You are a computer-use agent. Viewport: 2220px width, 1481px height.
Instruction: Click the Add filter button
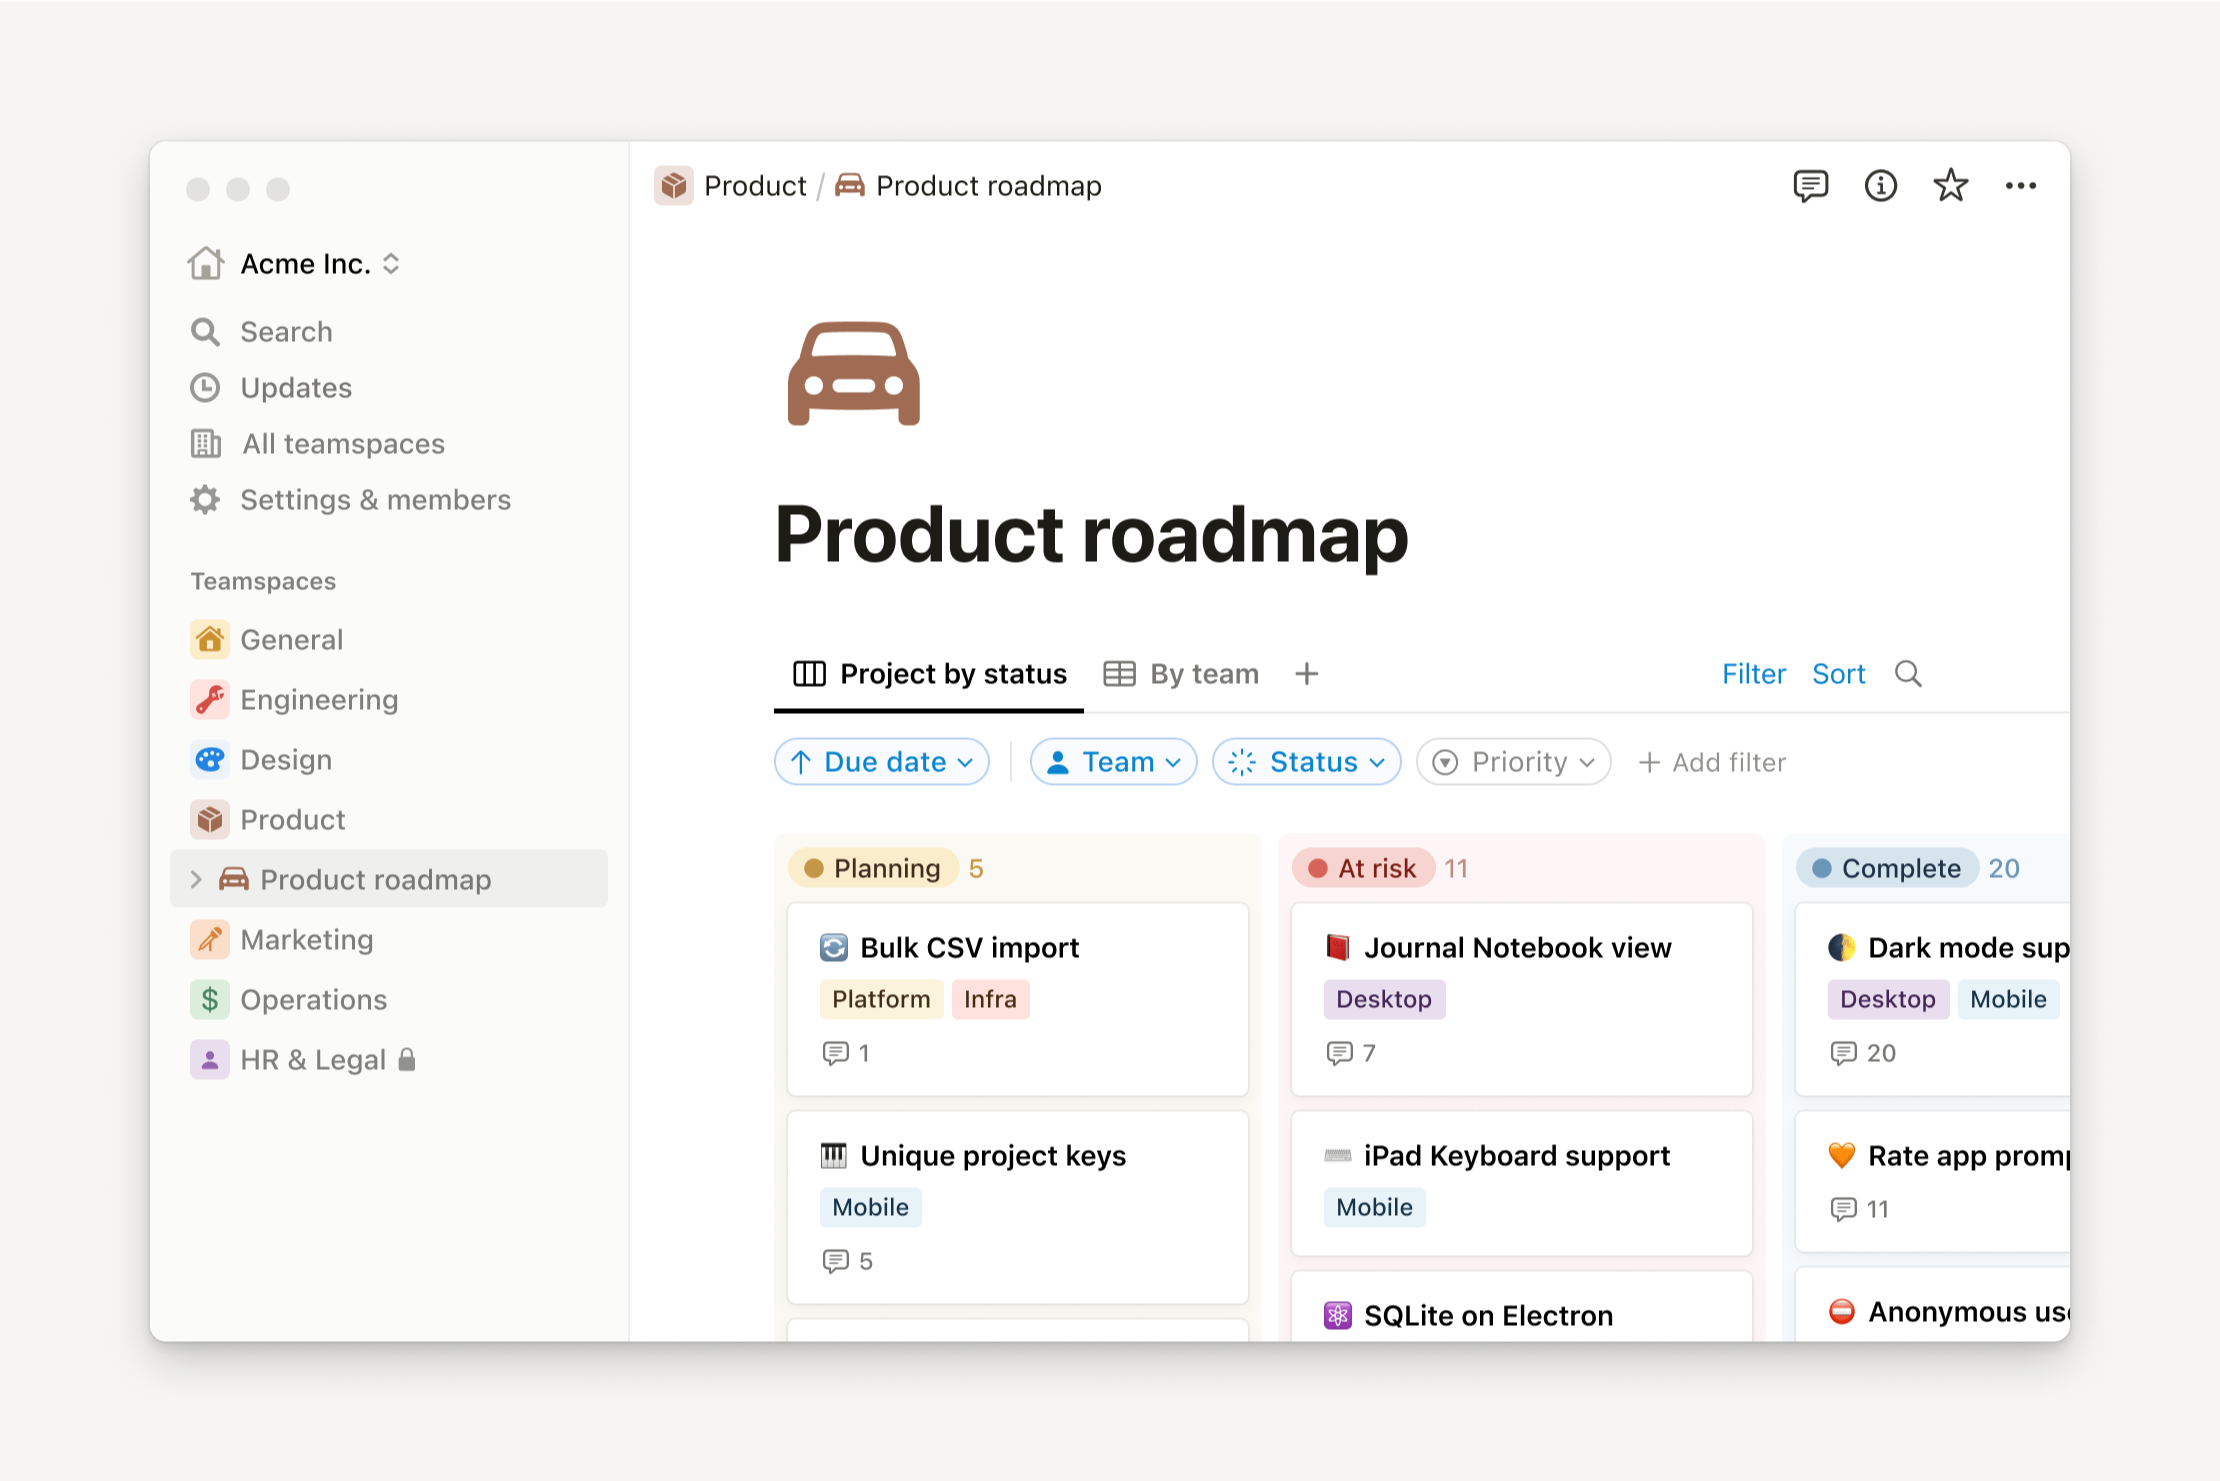[1712, 762]
